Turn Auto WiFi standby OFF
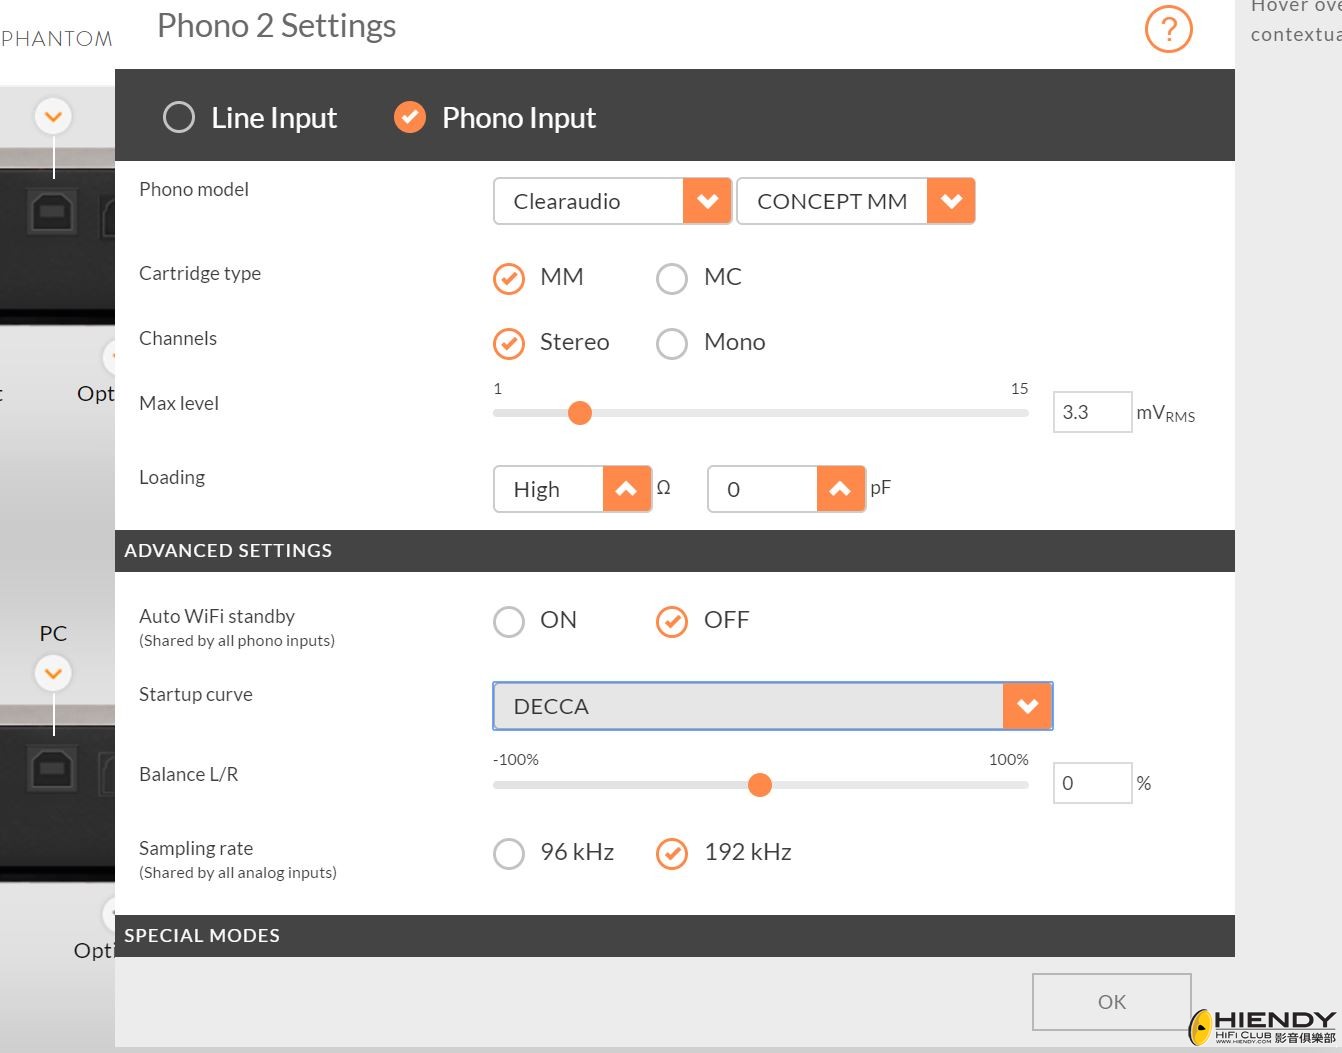This screenshot has width=1342, height=1053. point(672,621)
